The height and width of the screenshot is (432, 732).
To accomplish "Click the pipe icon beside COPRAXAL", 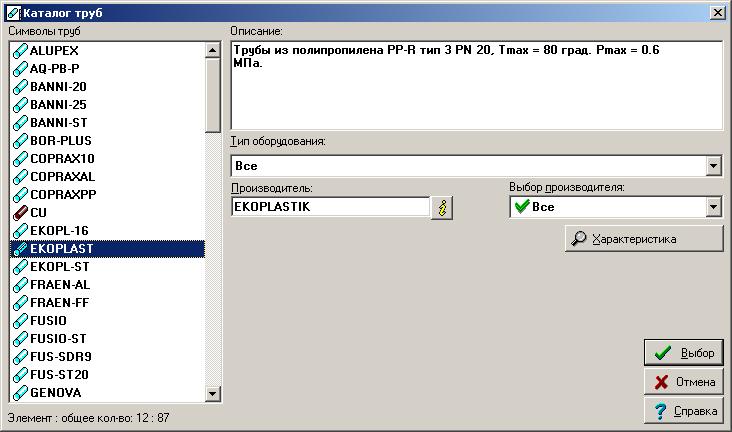I will tap(20, 177).
